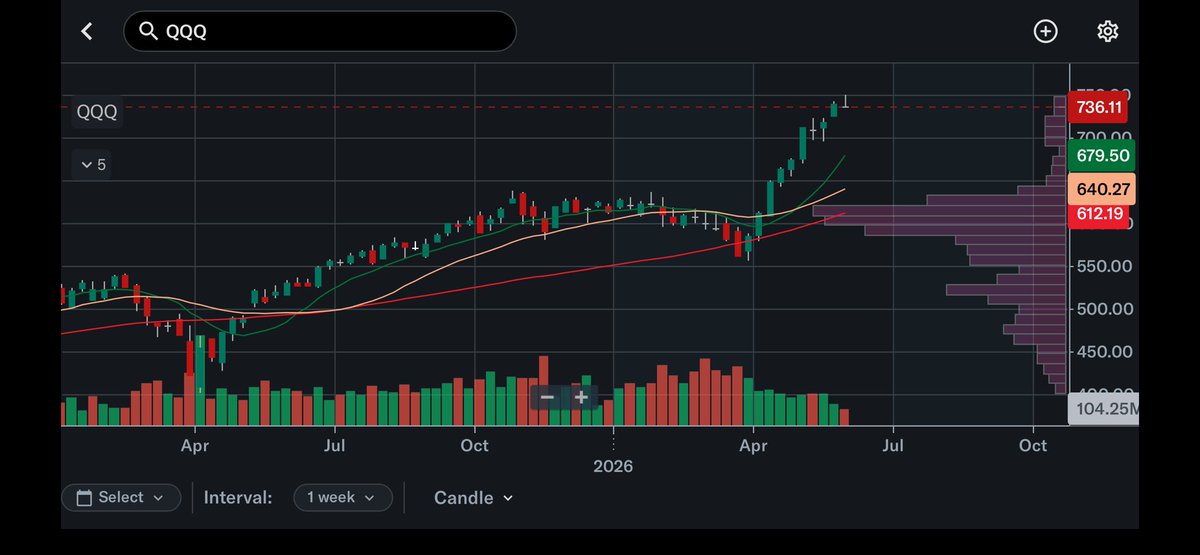Open the Candle chart type dropdown

(x=473, y=497)
